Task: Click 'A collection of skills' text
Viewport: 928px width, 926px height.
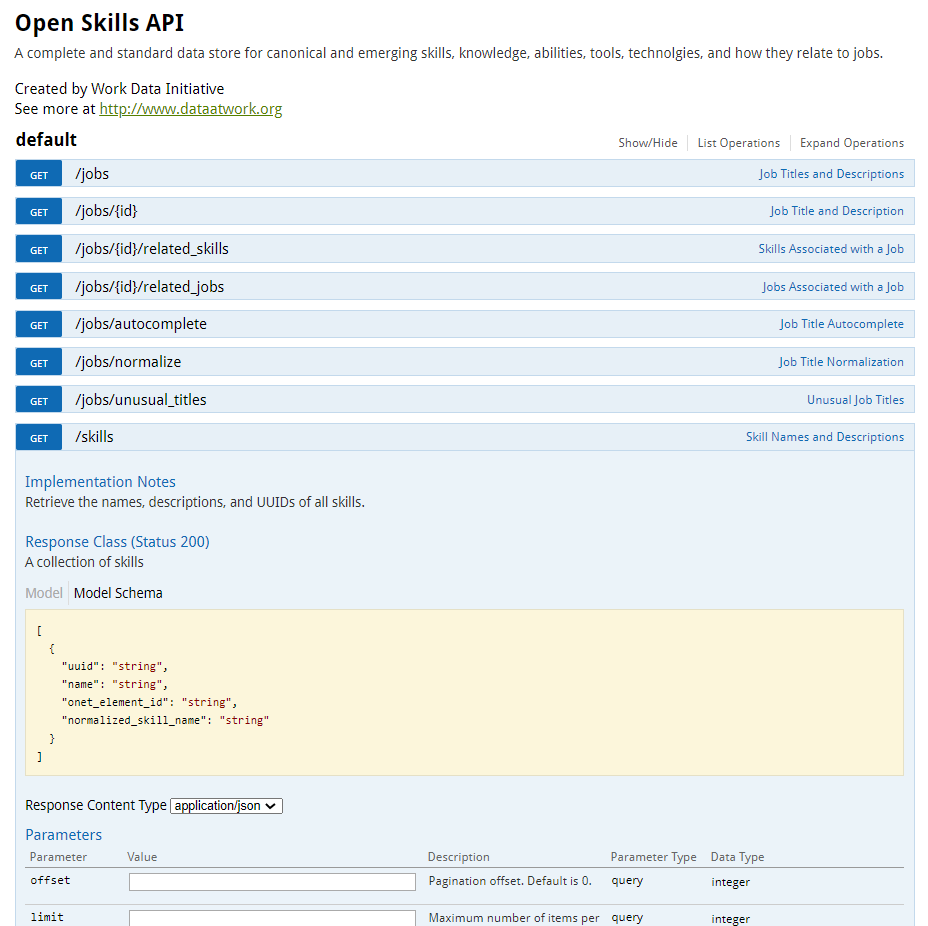Action: click(84, 563)
